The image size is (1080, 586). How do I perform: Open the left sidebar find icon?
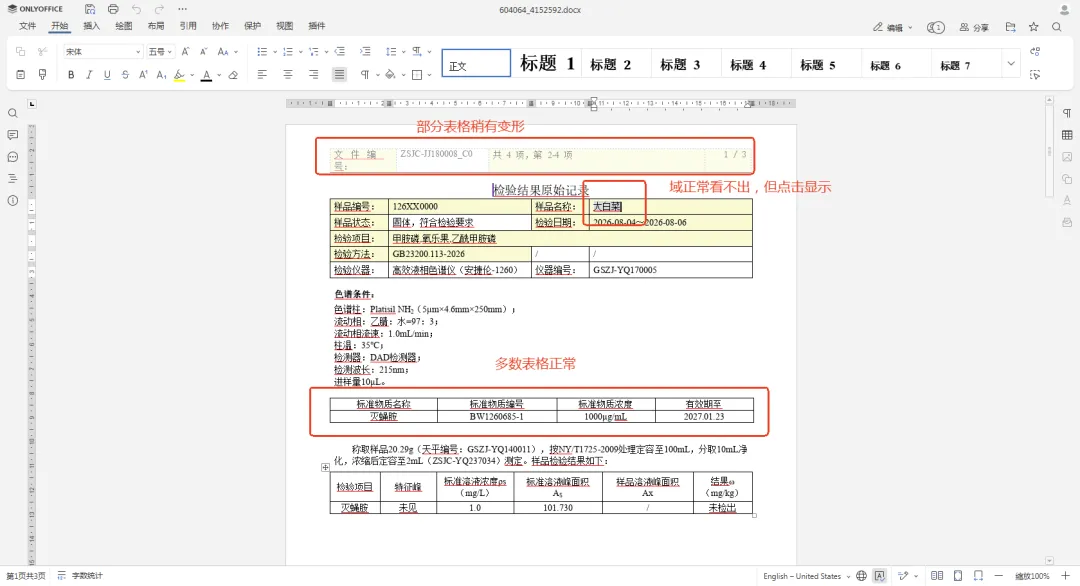click(12, 114)
